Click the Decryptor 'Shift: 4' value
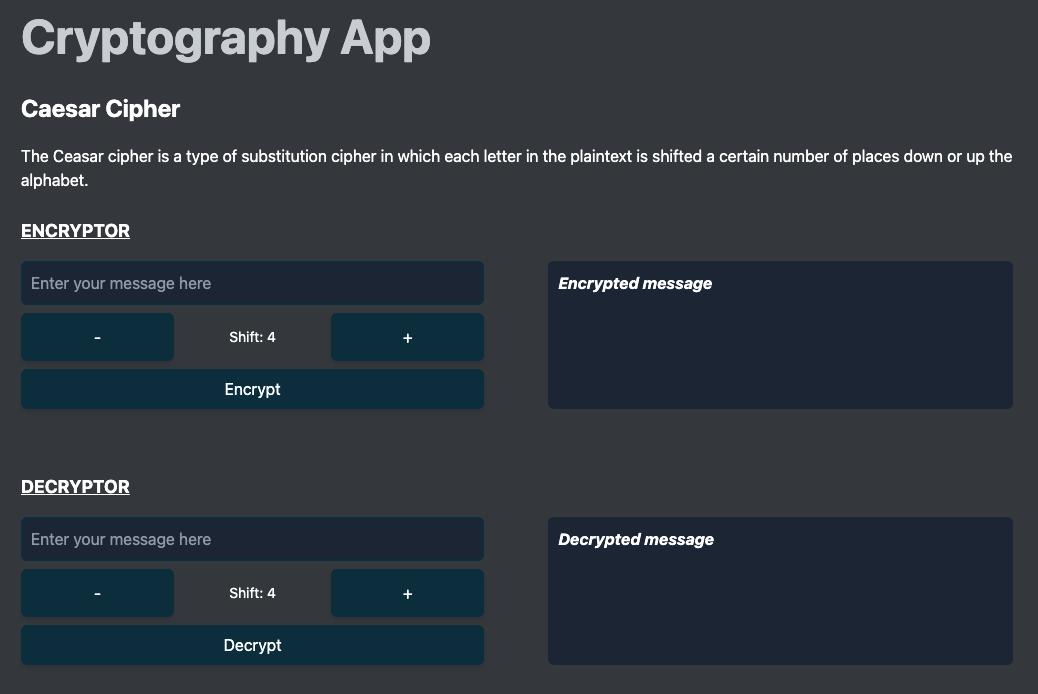Image resolution: width=1038 pixels, height=694 pixels. click(252, 593)
